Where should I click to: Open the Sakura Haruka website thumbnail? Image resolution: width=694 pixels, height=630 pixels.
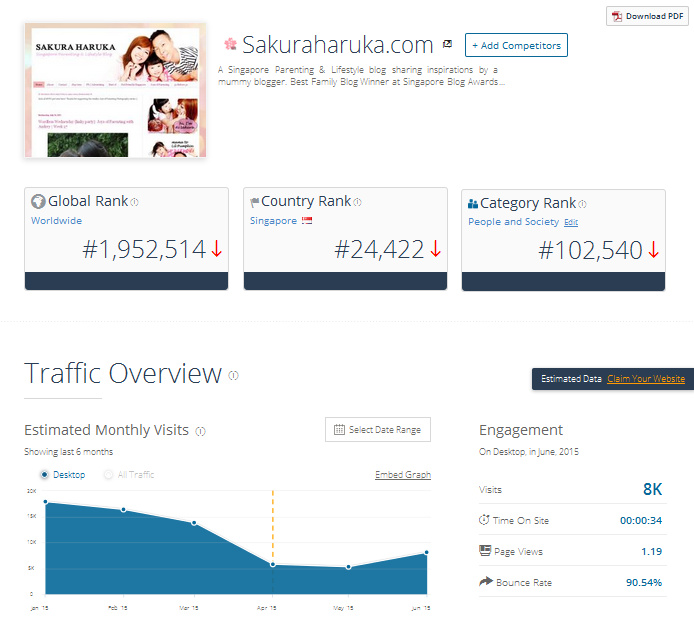click(x=116, y=90)
